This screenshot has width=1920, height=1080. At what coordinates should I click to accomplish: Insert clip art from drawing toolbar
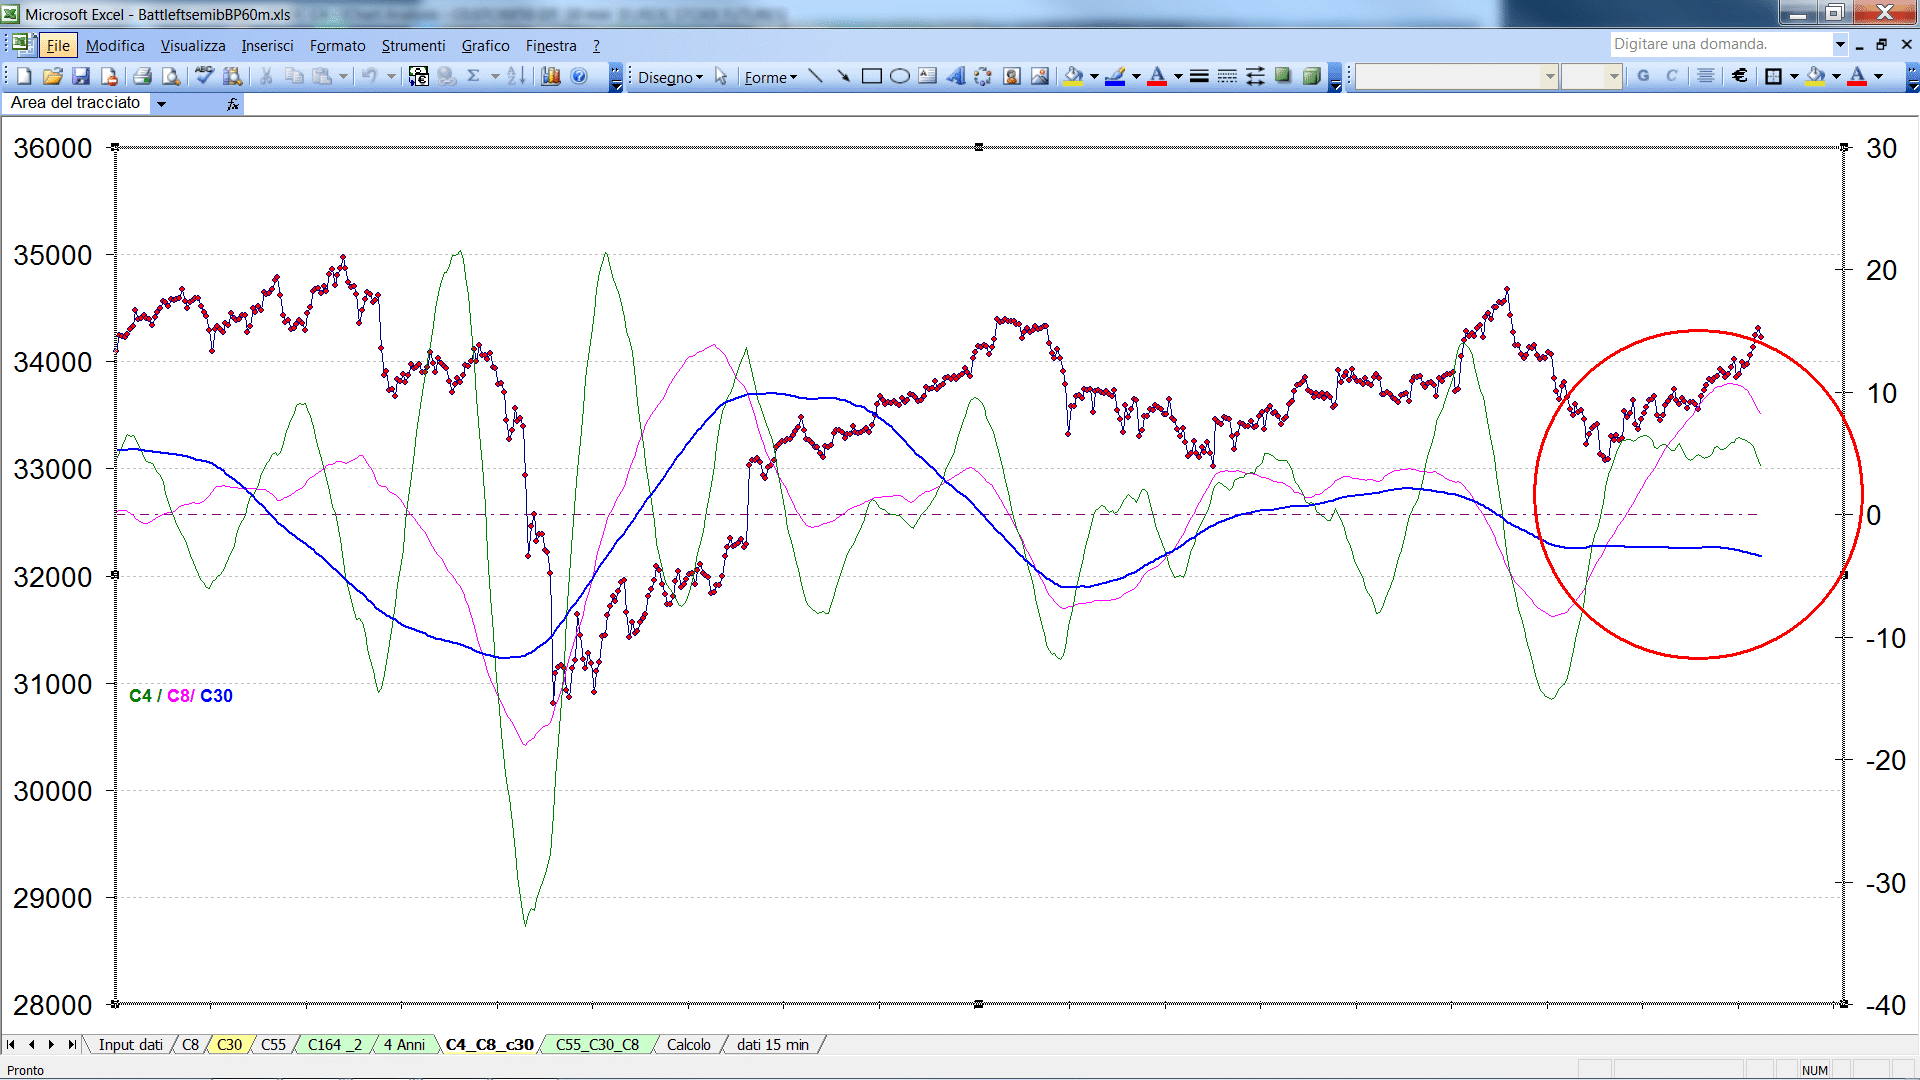coord(1012,76)
